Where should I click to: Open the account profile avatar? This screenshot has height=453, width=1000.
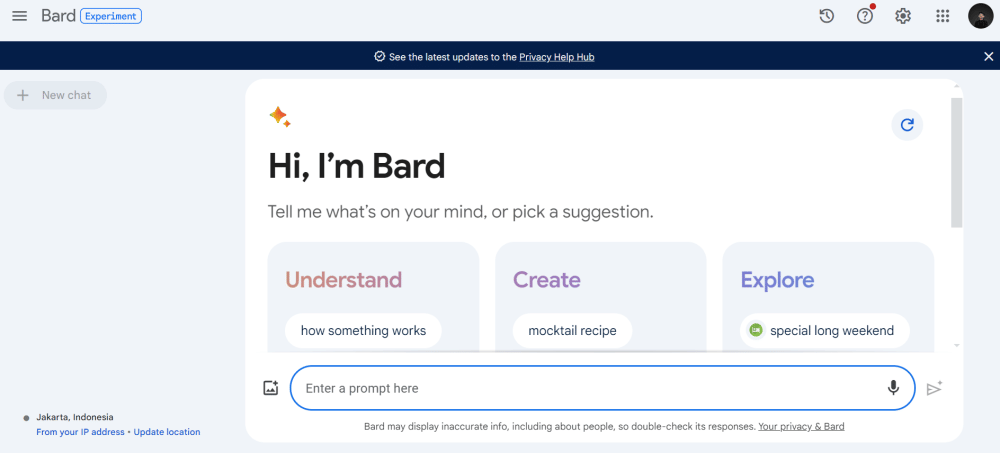tap(980, 16)
